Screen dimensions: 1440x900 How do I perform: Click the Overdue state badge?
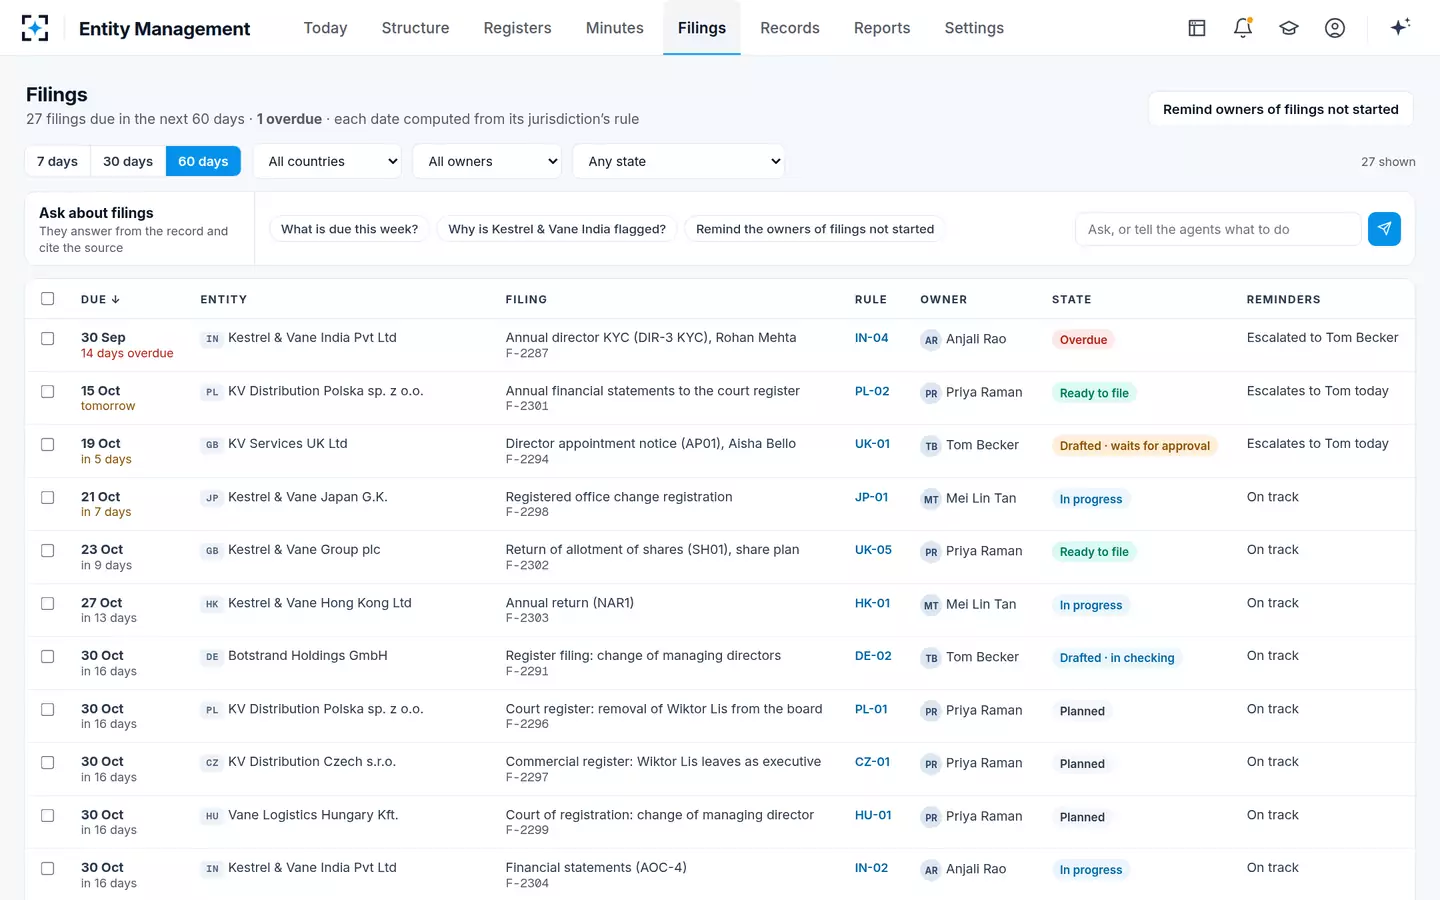click(1083, 340)
